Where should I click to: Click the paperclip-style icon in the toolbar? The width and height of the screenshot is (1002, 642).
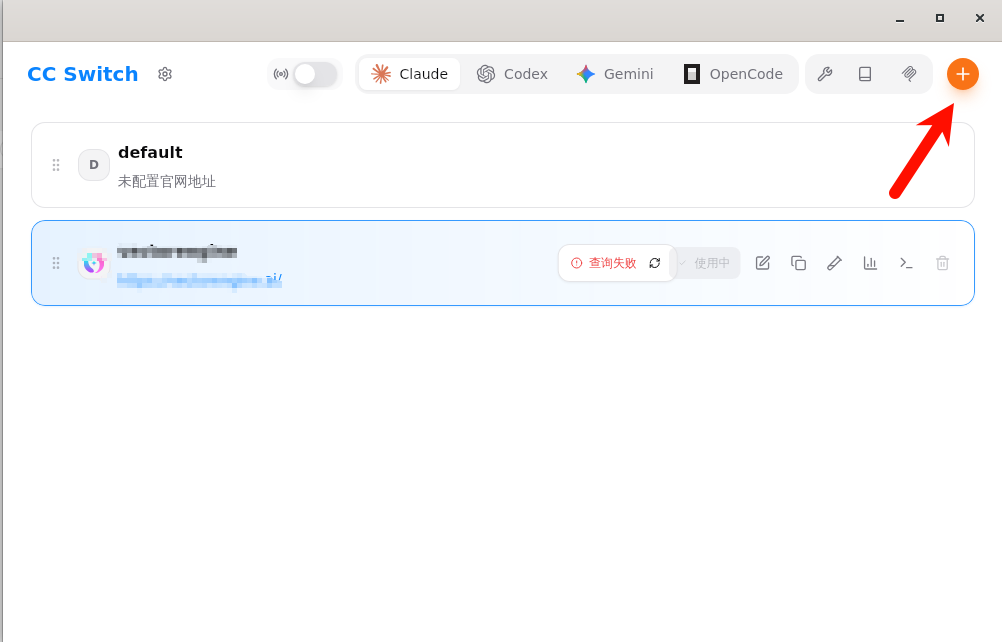[909, 74]
